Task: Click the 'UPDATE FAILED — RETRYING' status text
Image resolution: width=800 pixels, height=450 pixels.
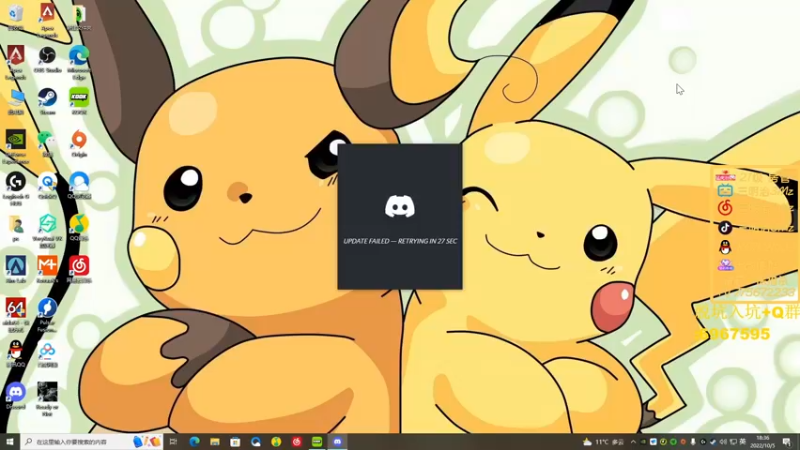Action: [x=400, y=241]
